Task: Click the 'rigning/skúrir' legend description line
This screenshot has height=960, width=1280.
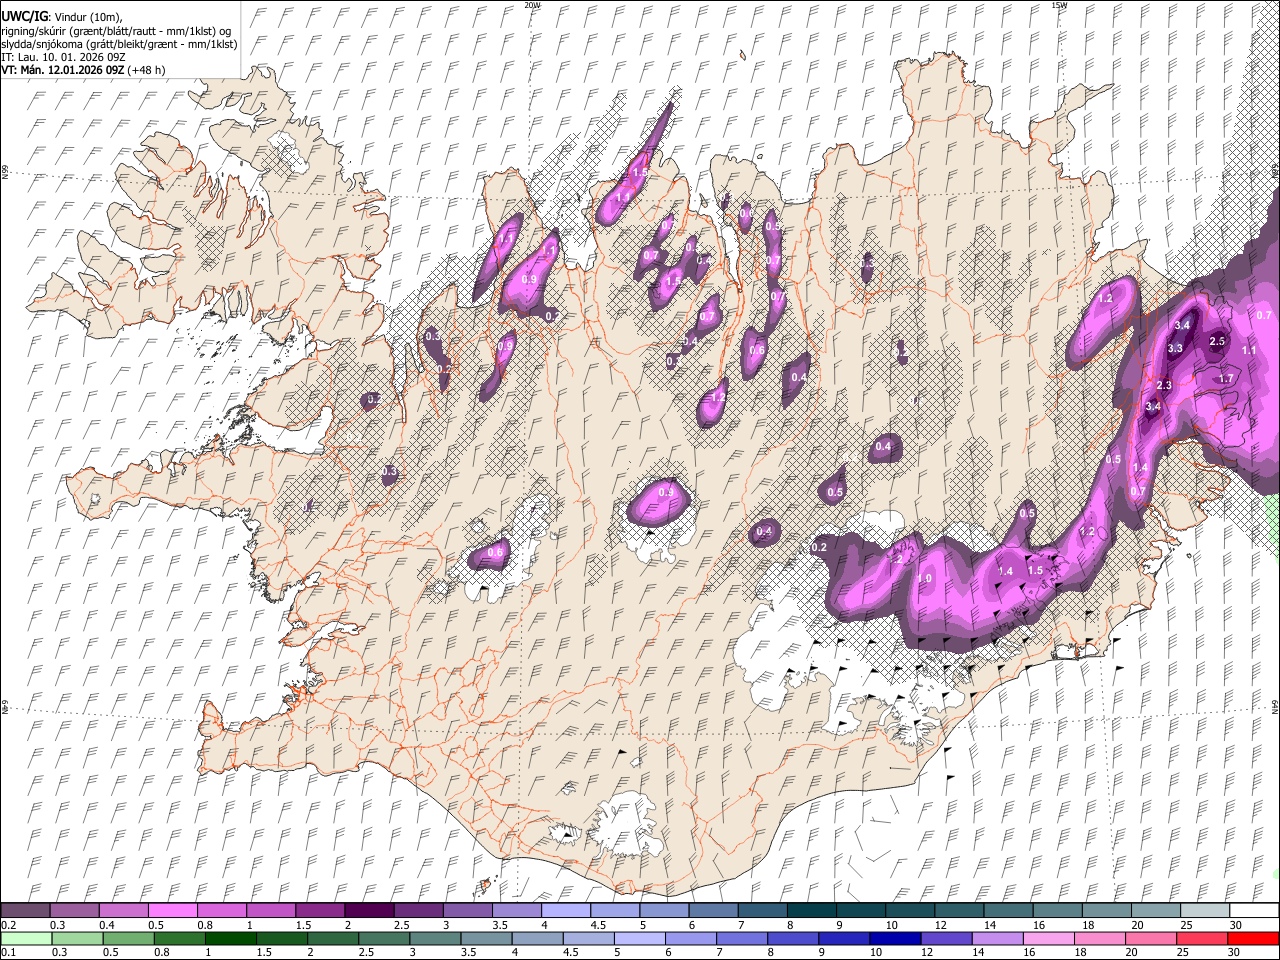Action: [x=114, y=31]
